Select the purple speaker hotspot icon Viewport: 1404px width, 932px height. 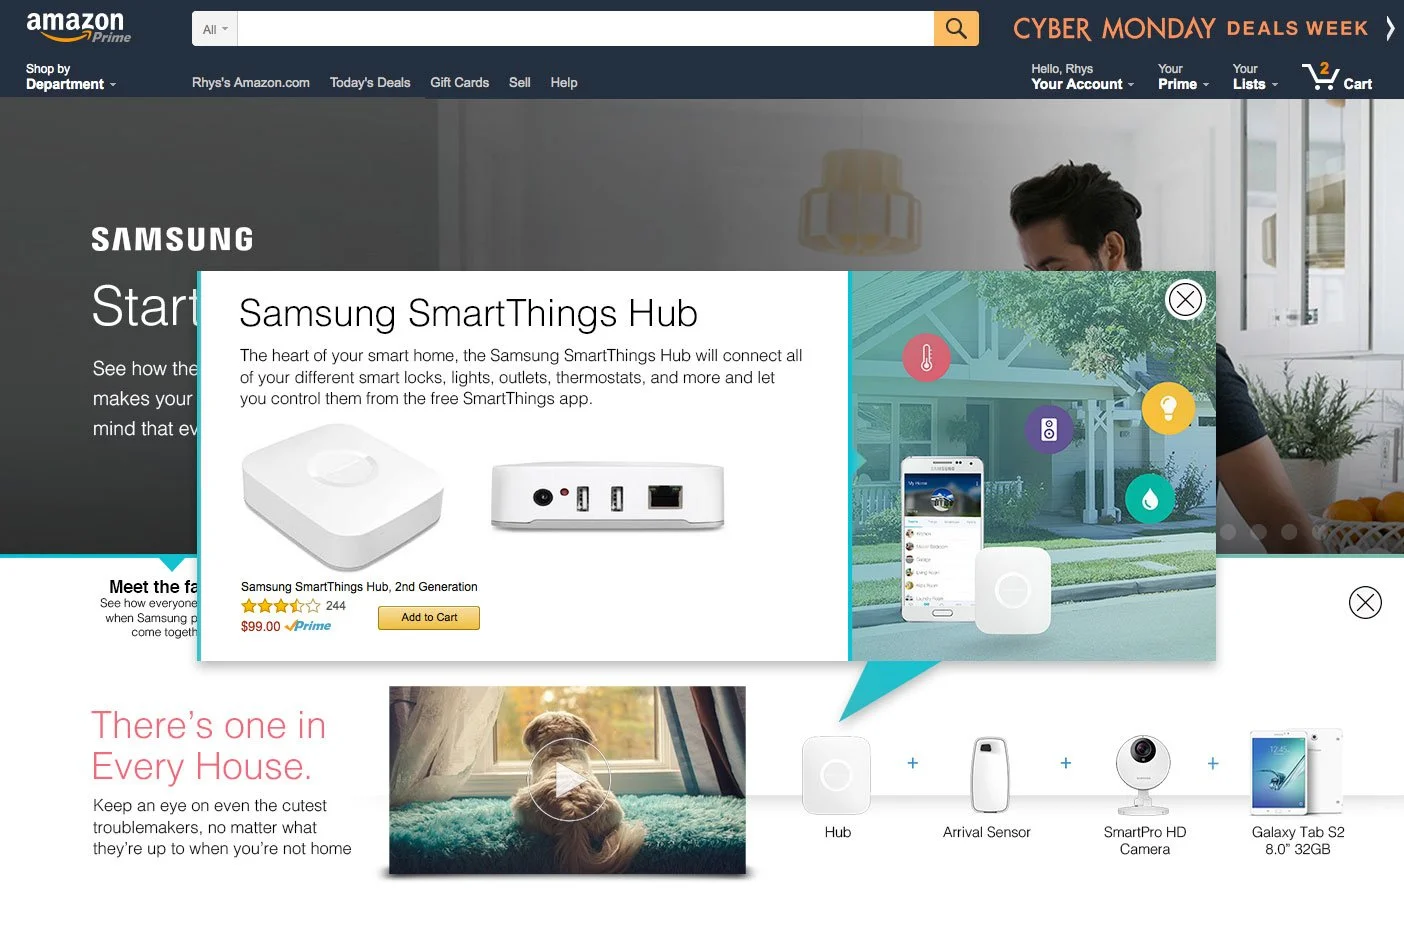[x=1049, y=430]
